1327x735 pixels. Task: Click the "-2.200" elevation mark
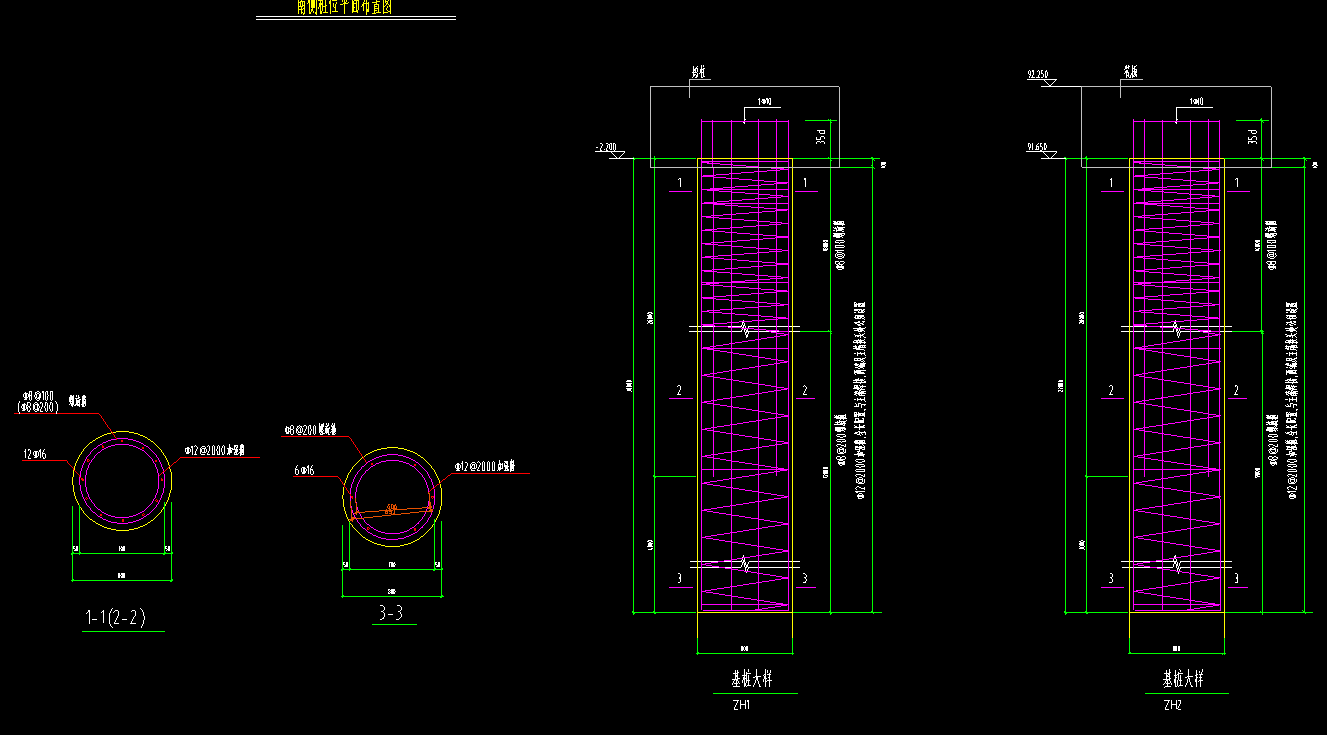point(606,147)
